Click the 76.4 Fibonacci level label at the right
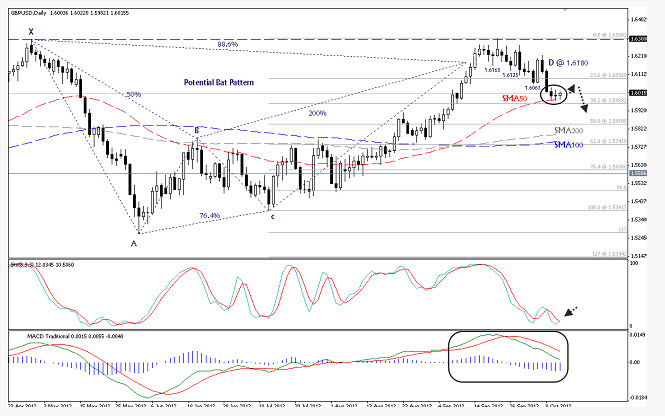Screen dimensions: 665x416 coord(609,167)
